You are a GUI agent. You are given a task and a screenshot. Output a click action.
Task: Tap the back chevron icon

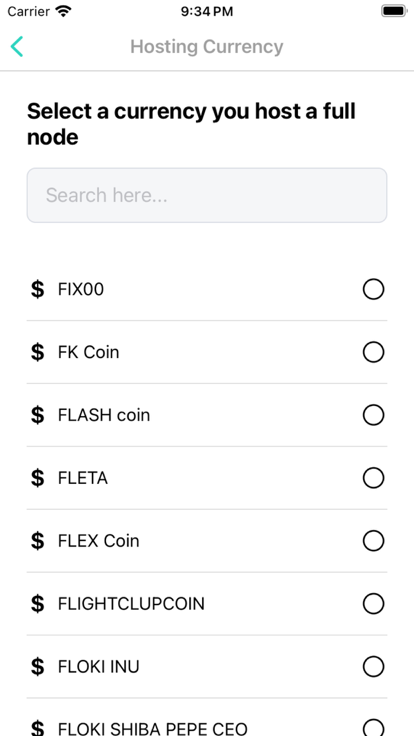(x=17, y=46)
